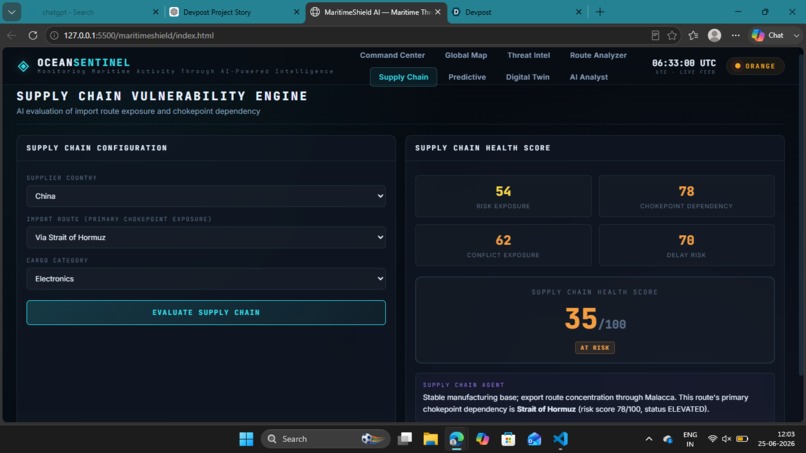Open the taskbar clock and date
Viewport: 806px width, 453px height.
coord(776,439)
